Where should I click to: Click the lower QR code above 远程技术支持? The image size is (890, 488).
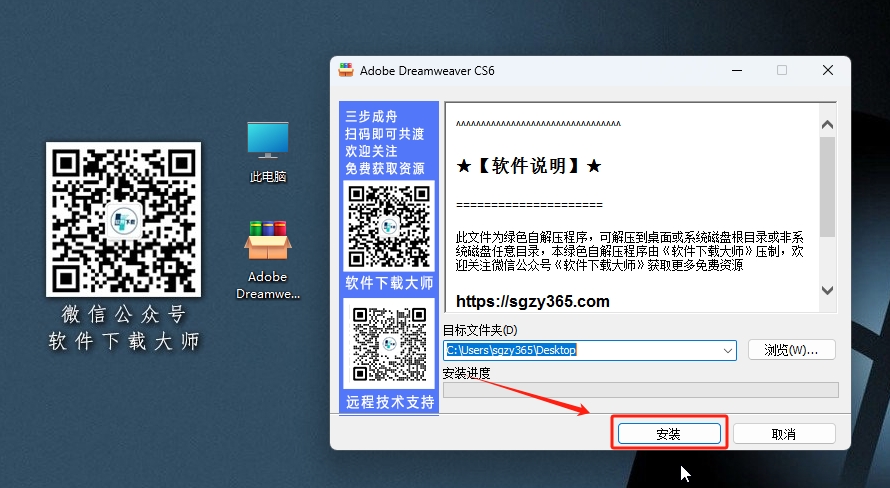(x=389, y=344)
